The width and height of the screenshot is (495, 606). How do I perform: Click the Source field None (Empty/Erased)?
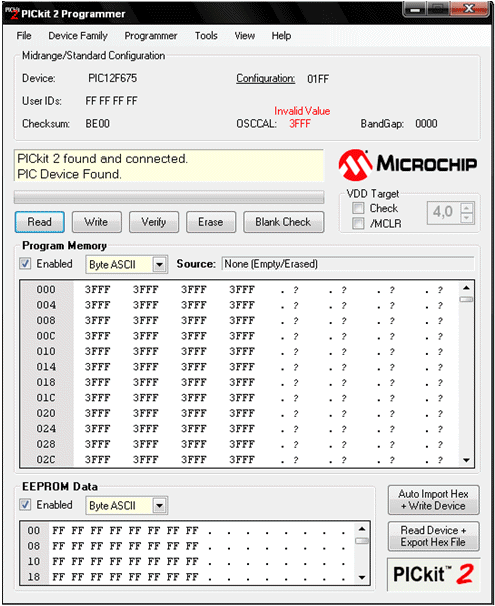click(x=348, y=264)
